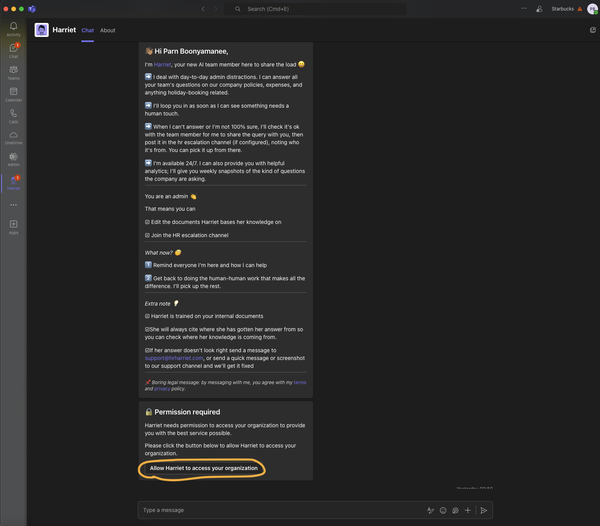This screenshot has height=526, width=600.
Task: Go back with the navigation arrow
Action: (x=203, y=9)
